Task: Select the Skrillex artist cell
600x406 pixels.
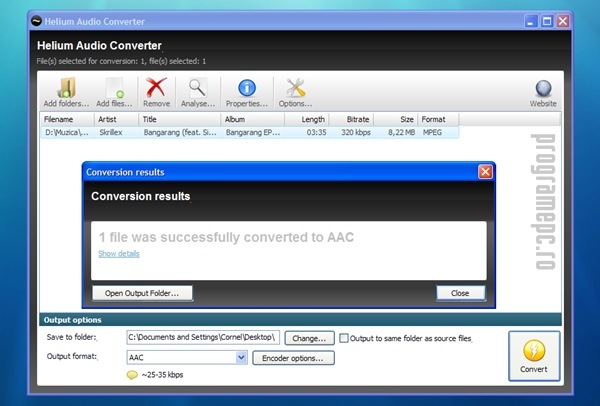Action: point(111,133)
